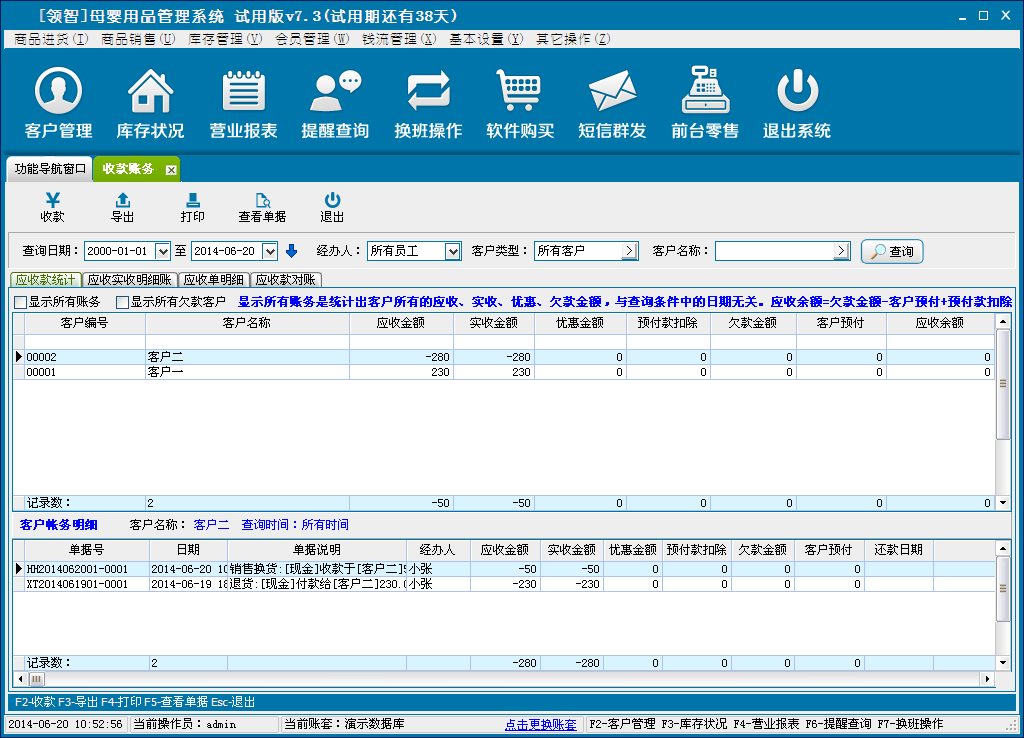Enable the 显示所有账务 checkbox
Image resolution: width=1024 pixels, height=738 pixels.
point(21,302)
